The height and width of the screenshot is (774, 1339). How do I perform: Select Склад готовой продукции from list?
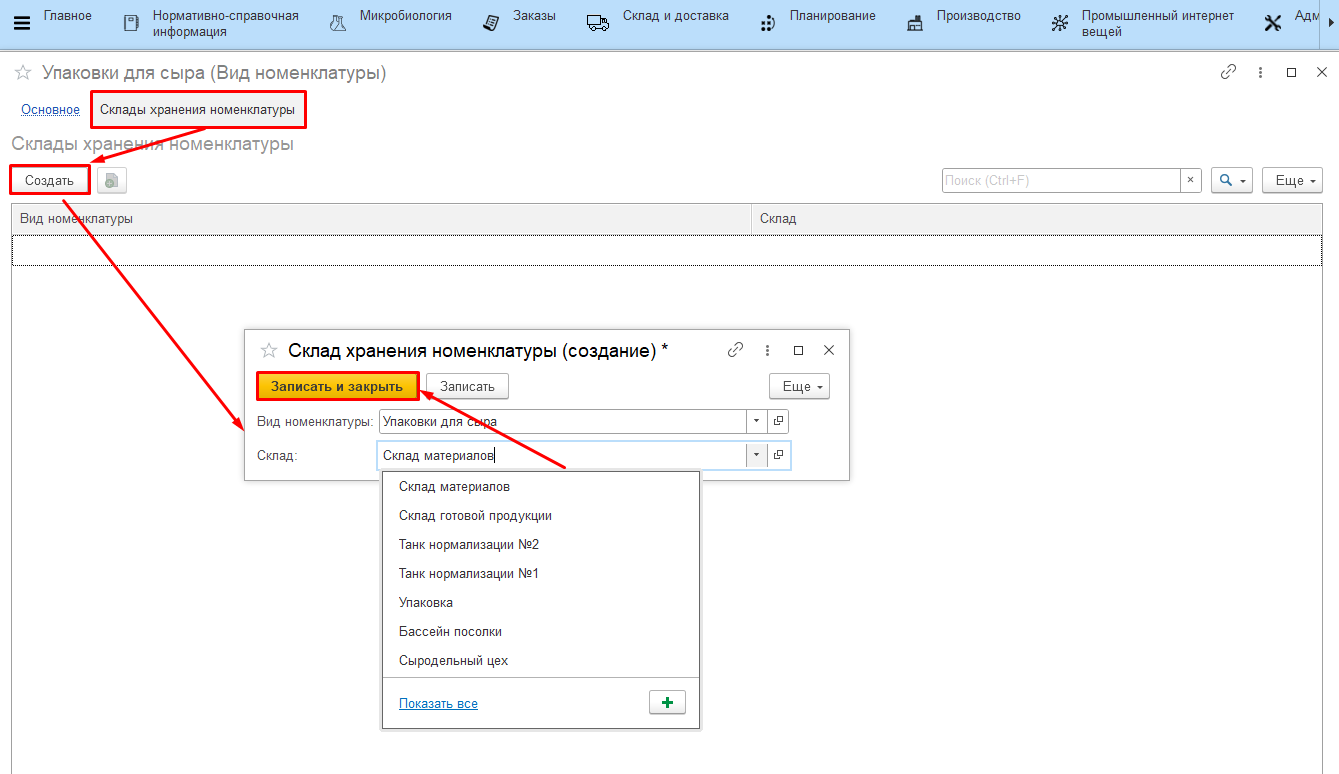click(x=475, y=516)
